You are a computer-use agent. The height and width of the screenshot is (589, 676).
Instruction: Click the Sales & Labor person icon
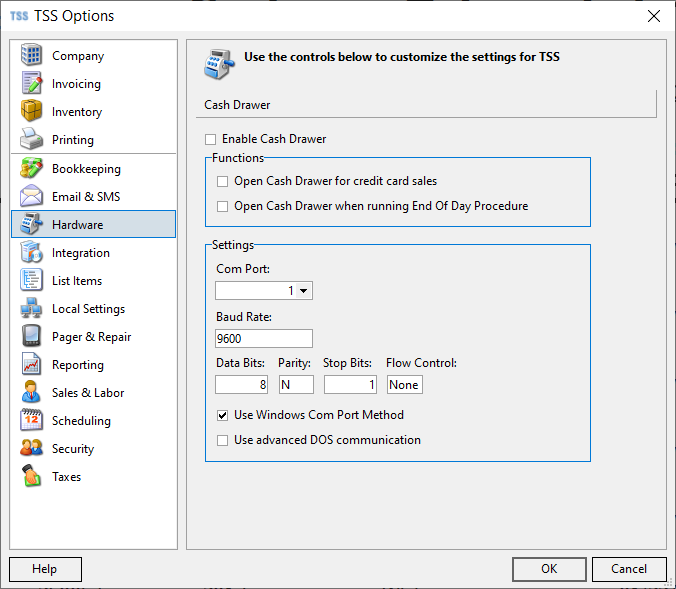[x=31, y=392]
